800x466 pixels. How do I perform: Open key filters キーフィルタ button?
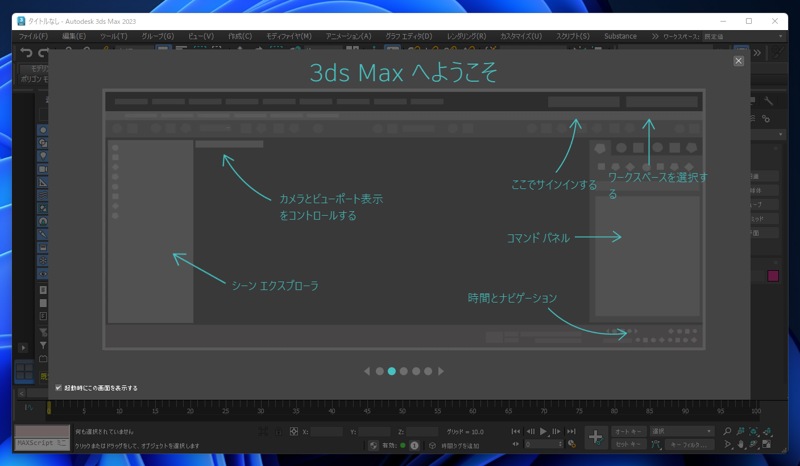[x=689, y=445]
